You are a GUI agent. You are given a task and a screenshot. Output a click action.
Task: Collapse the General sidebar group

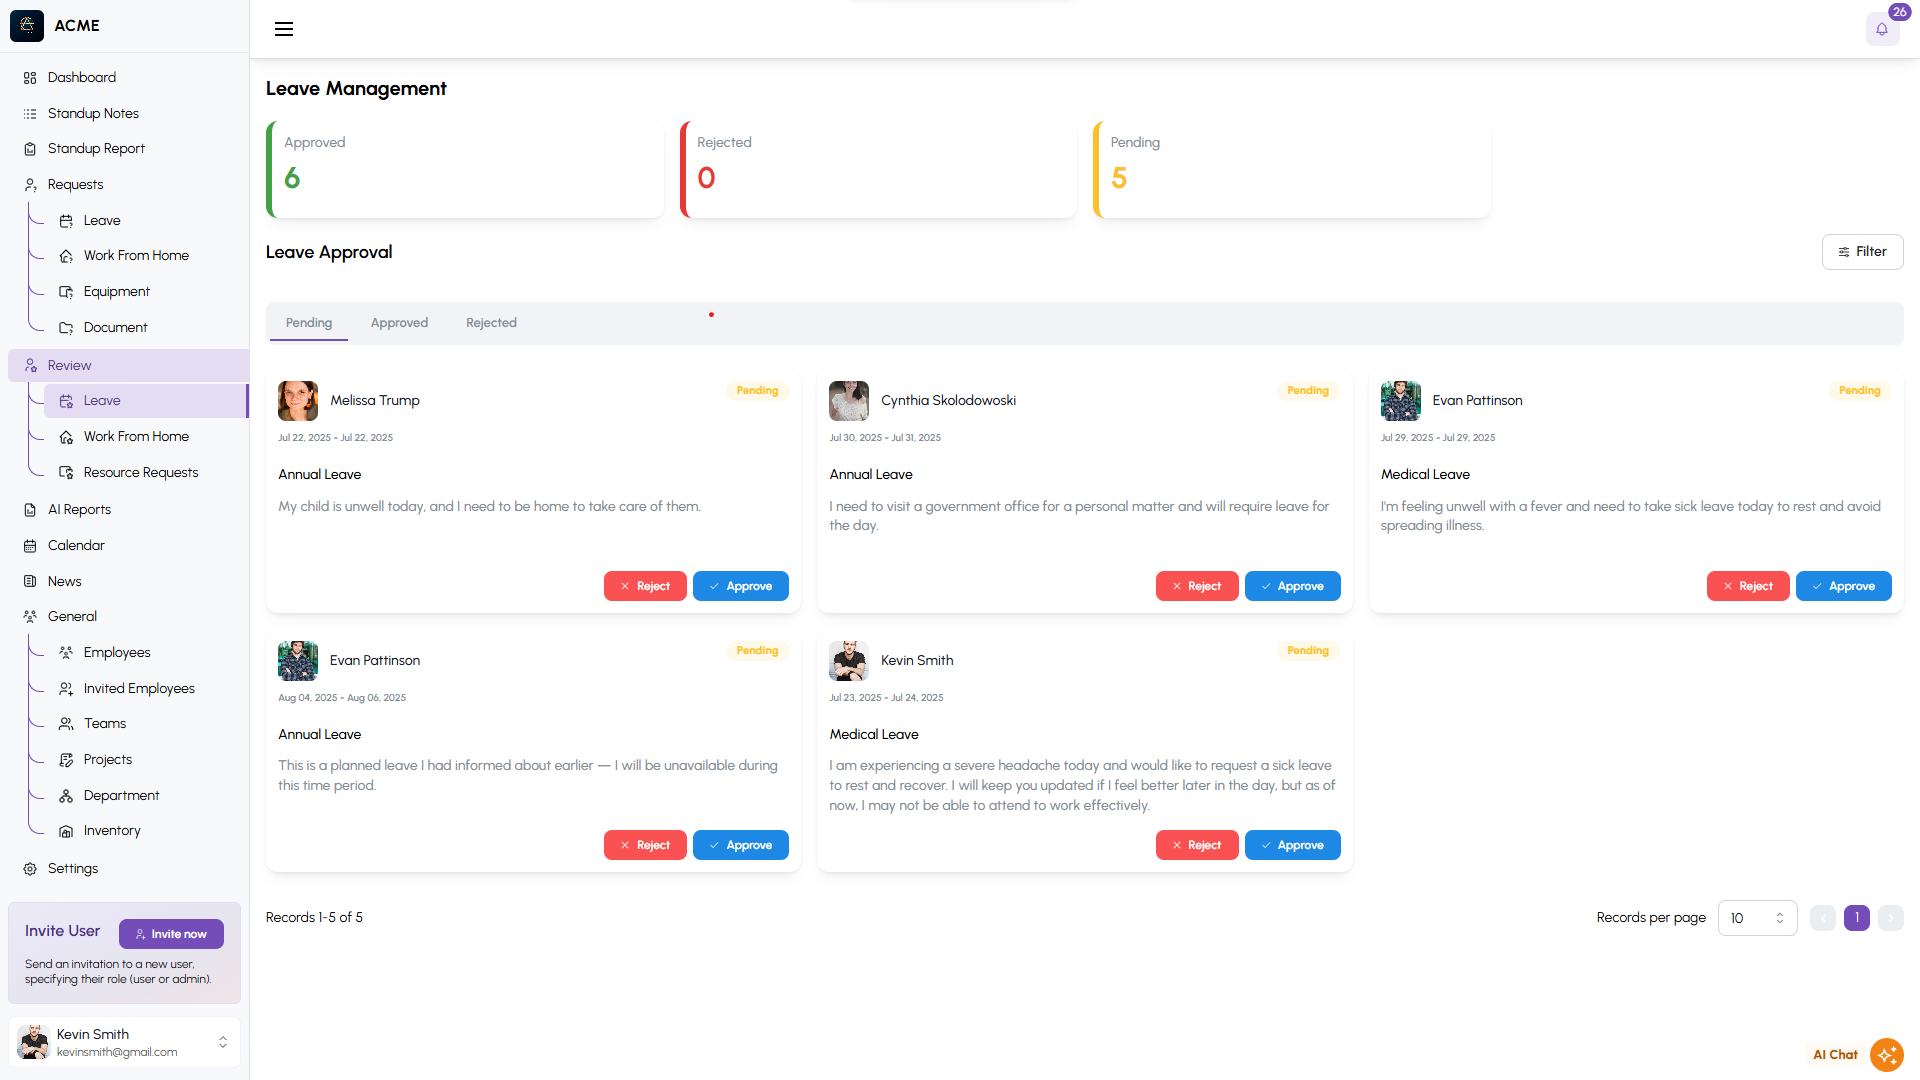(x=72, y=617)
